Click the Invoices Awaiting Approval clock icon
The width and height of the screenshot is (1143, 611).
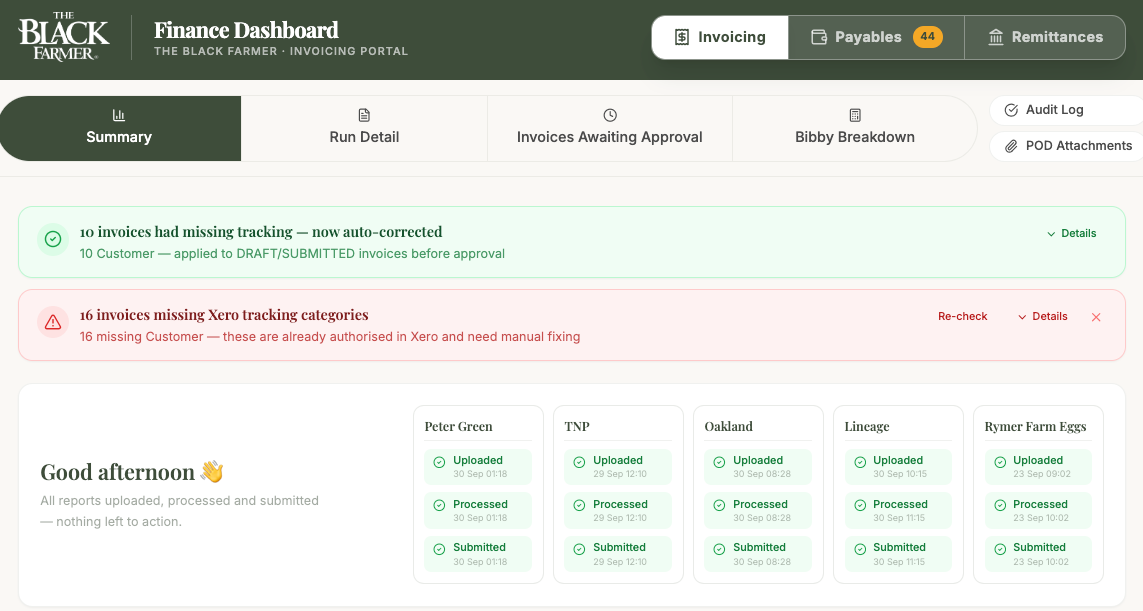click(x=610, y=115)
